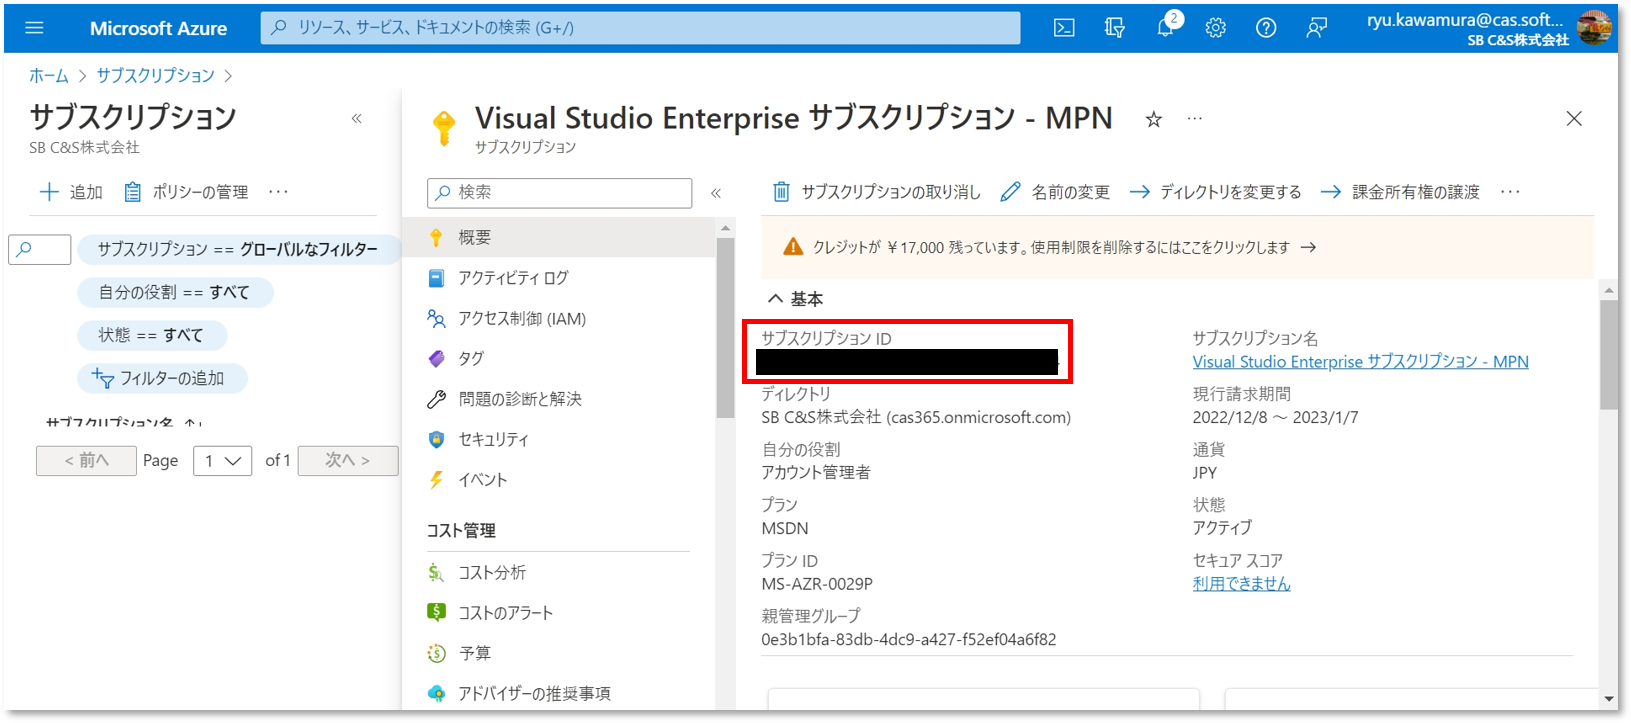The image size is (1631, 723).
Task: Click plan ID MS-AZR-0029P
Action: (817, 584)
